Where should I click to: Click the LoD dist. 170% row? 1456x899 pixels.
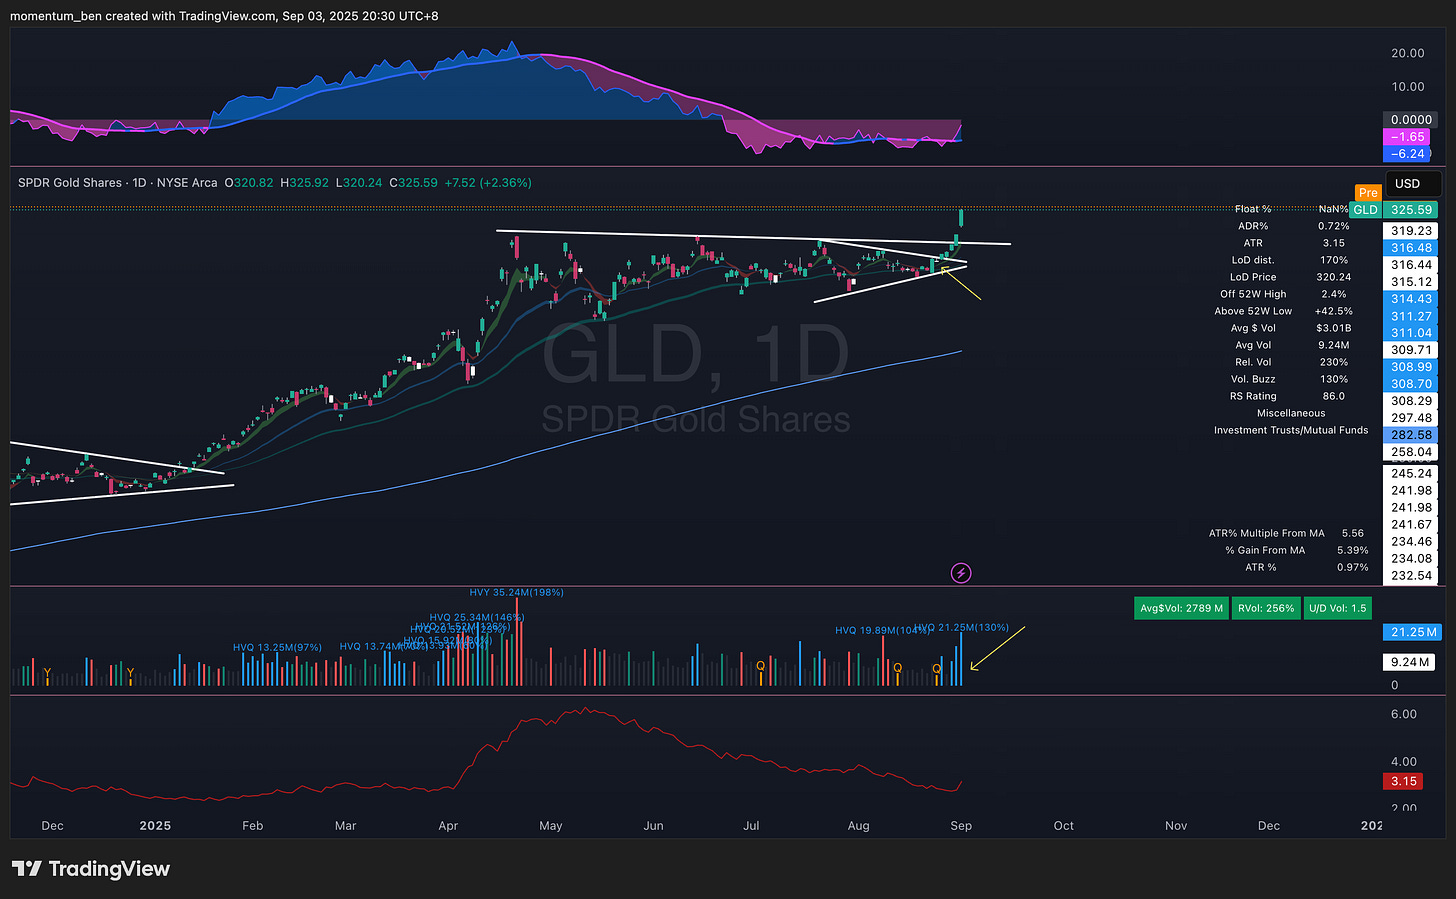1291,260
